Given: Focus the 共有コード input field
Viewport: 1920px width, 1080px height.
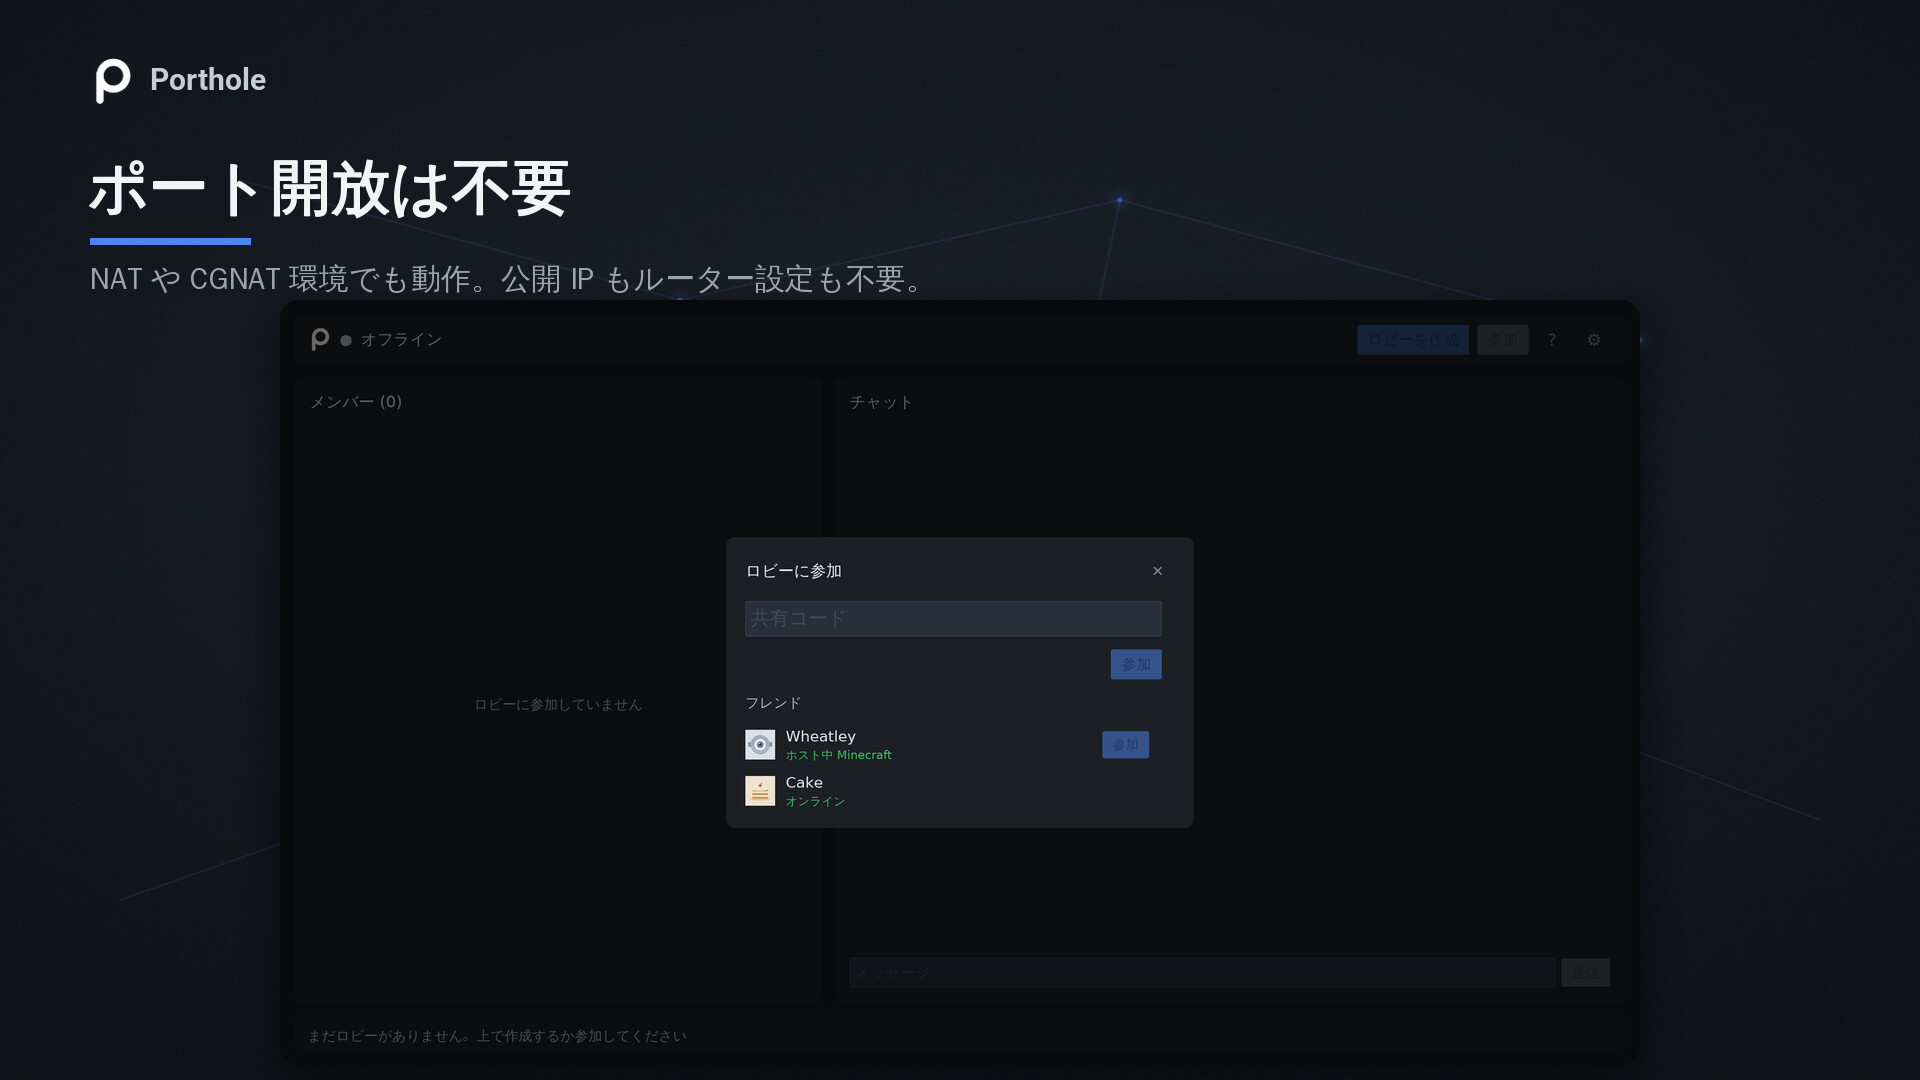Looking at the screenshot, I should click(x=953, y=618).
